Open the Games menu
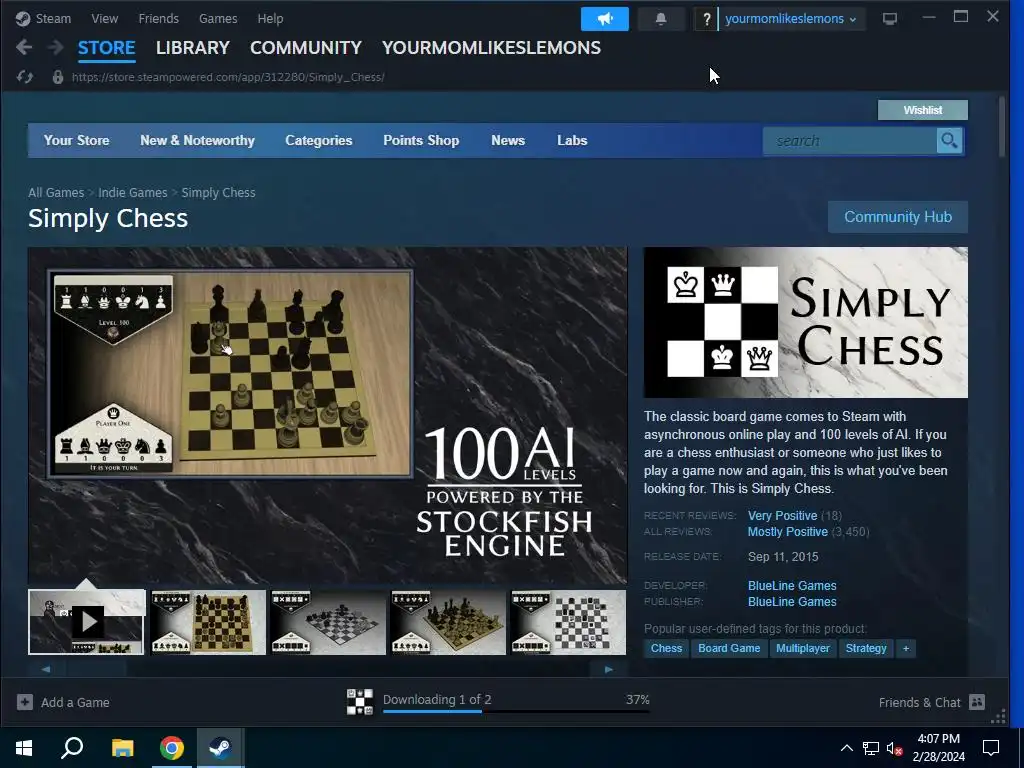The width and height of the screenshot is (1024, 768). tap(218, 19)
